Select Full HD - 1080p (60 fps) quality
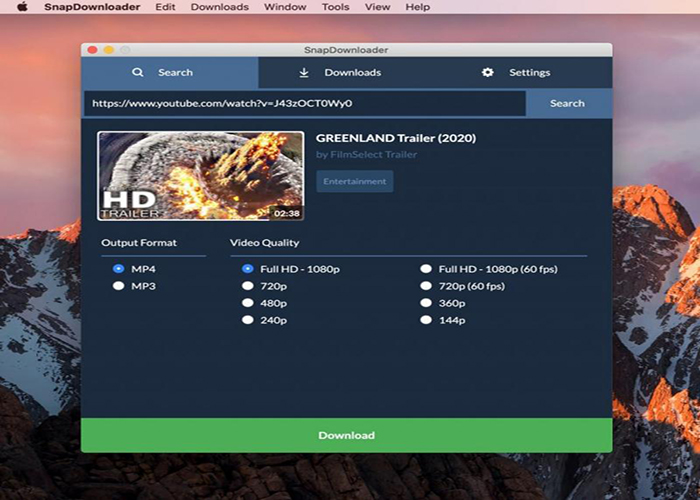 click(426, 269)
